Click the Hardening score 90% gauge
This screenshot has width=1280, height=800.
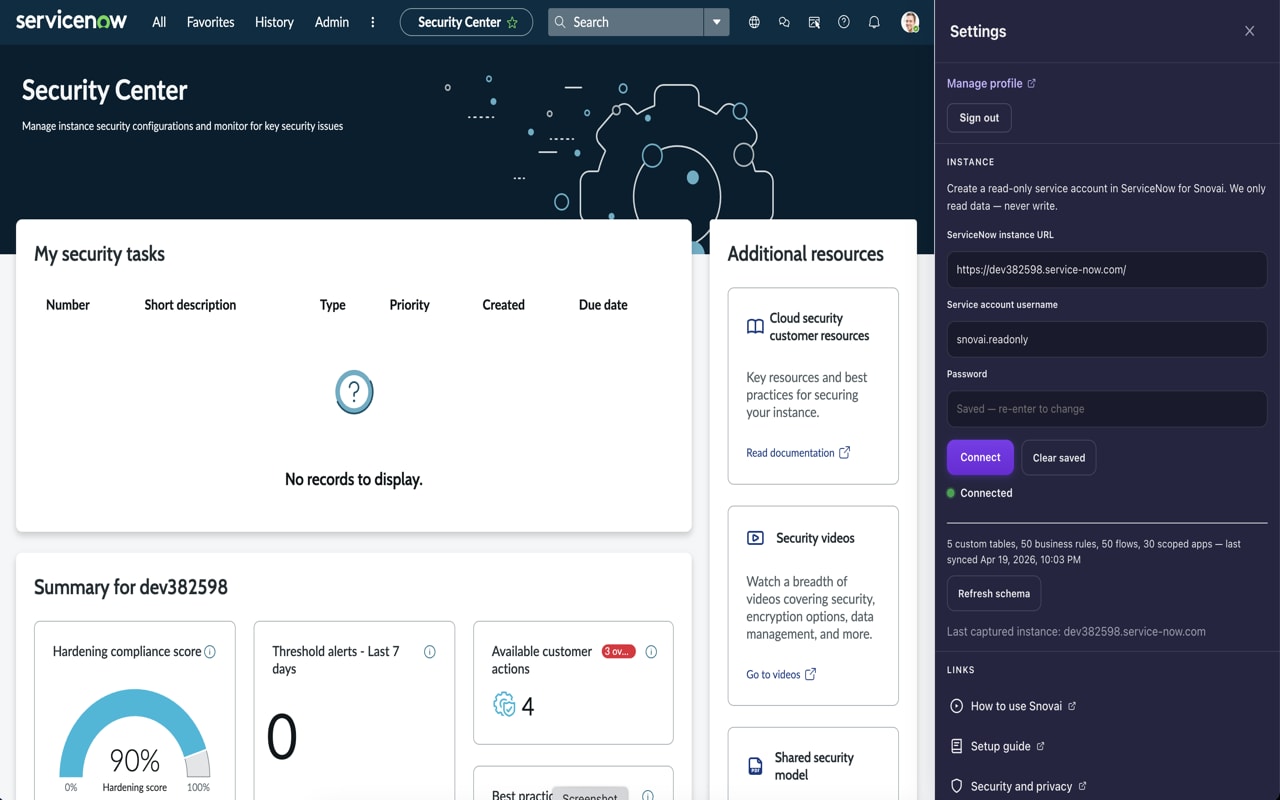coord(134,735)
